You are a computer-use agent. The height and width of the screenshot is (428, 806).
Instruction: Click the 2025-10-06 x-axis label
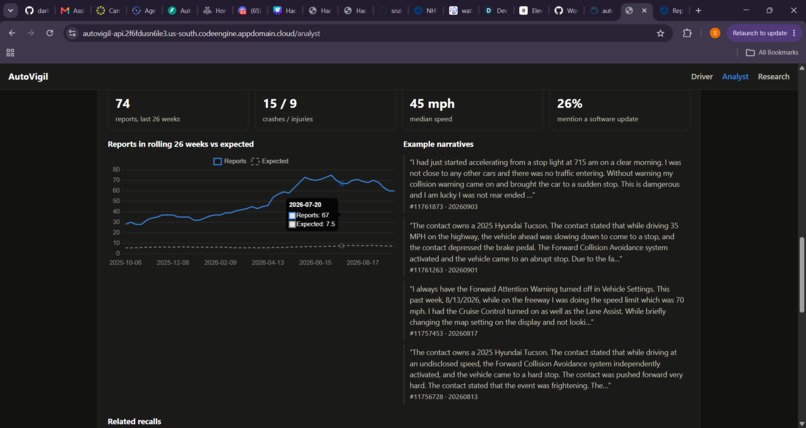coord(125,263)
